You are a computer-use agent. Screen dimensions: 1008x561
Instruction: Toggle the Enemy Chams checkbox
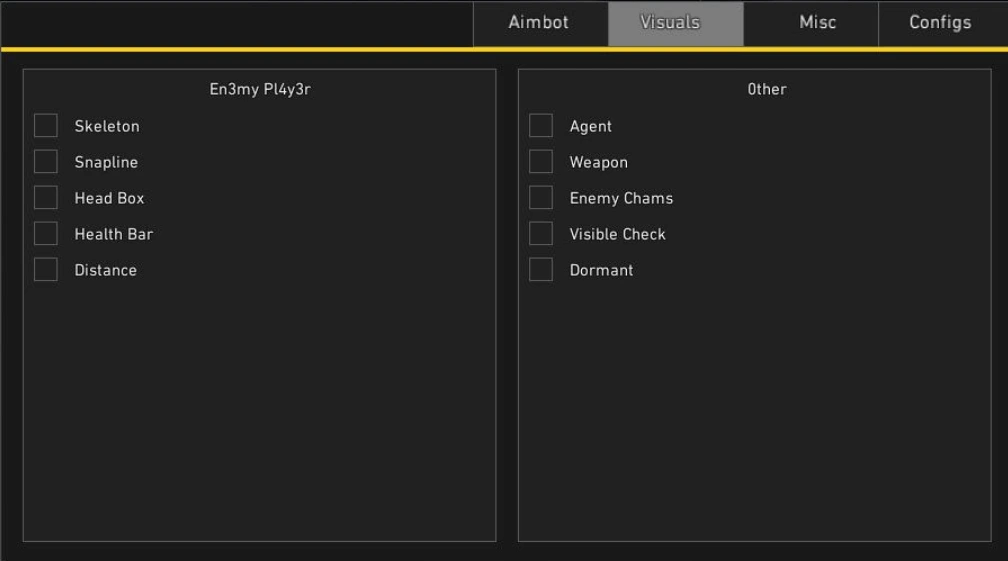(541, 197)
